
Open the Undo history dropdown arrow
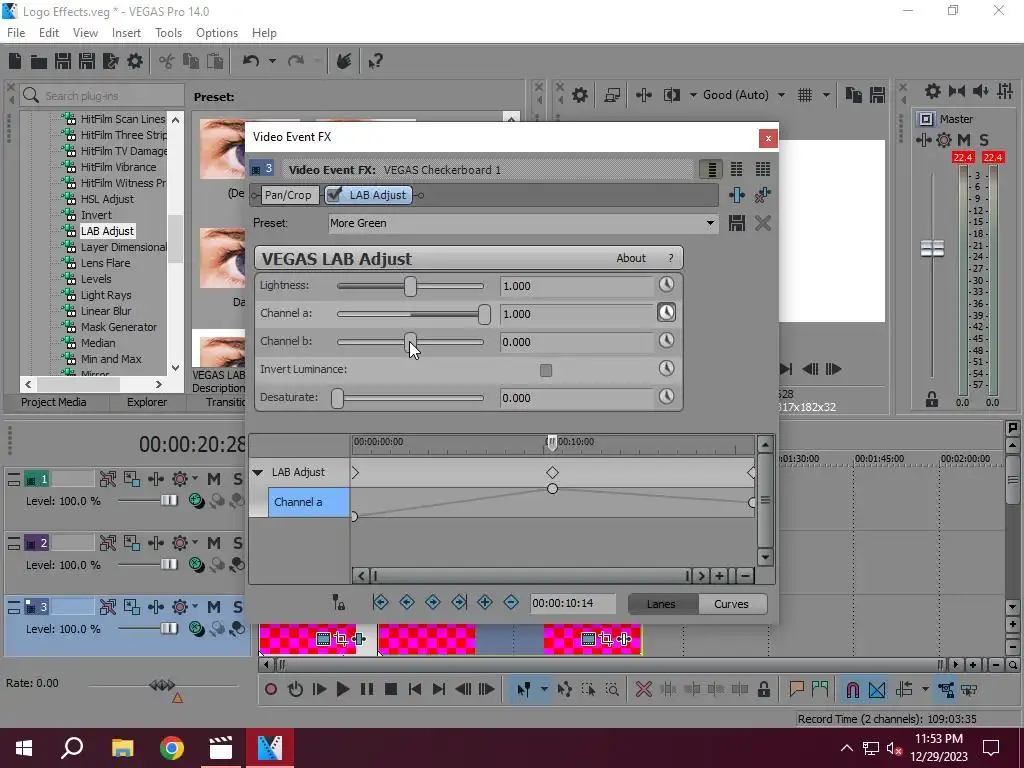[x=272, y=61]
